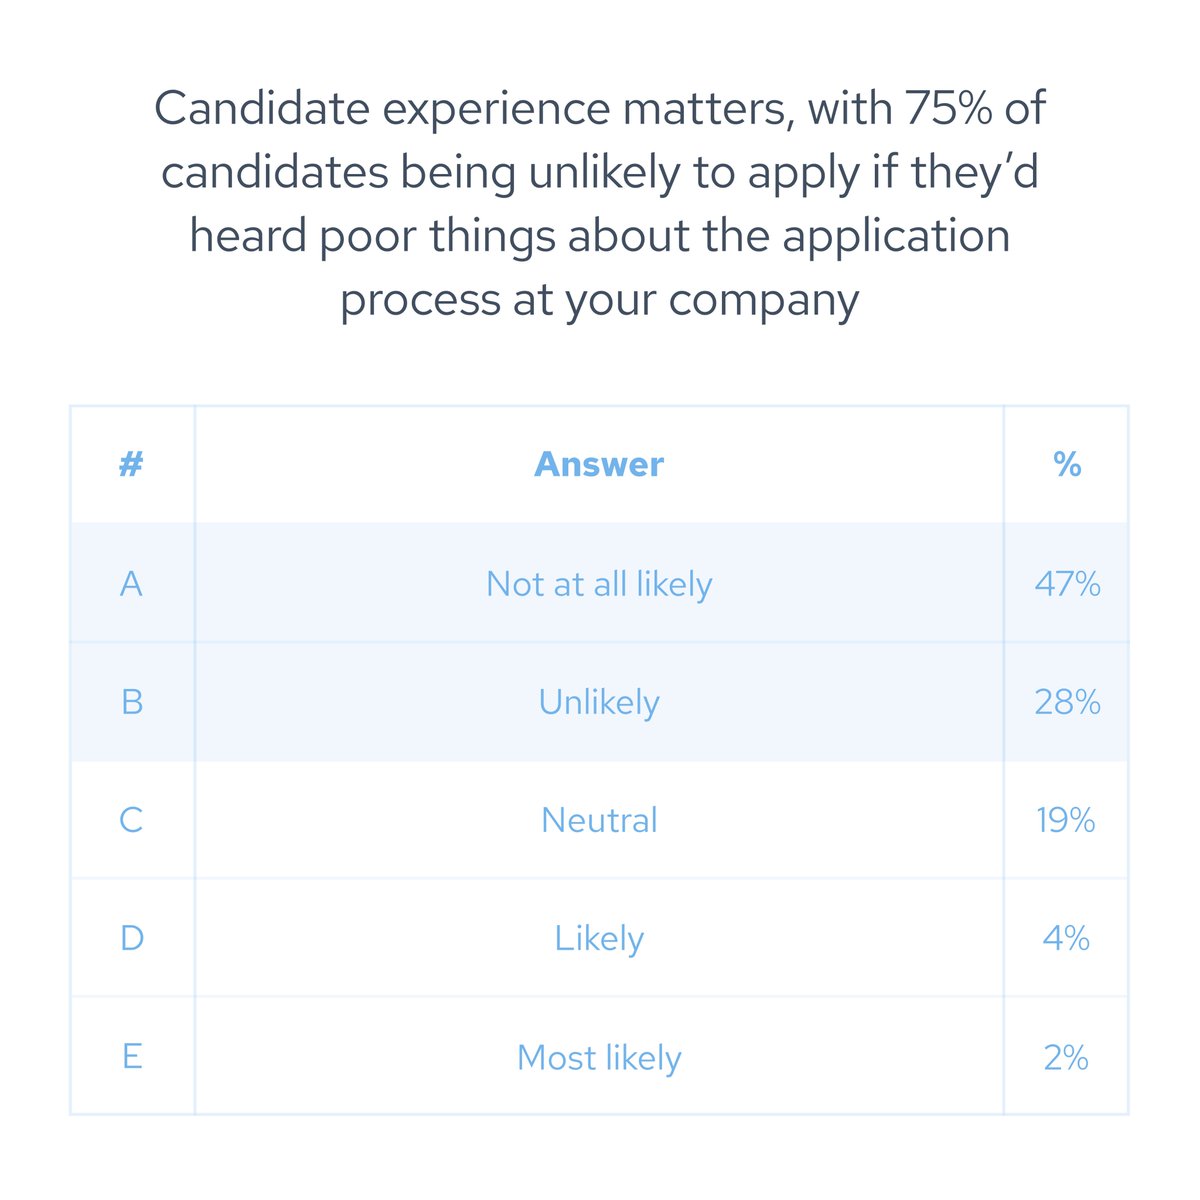Click row letter C
1200x1200 pixels.
131,820
